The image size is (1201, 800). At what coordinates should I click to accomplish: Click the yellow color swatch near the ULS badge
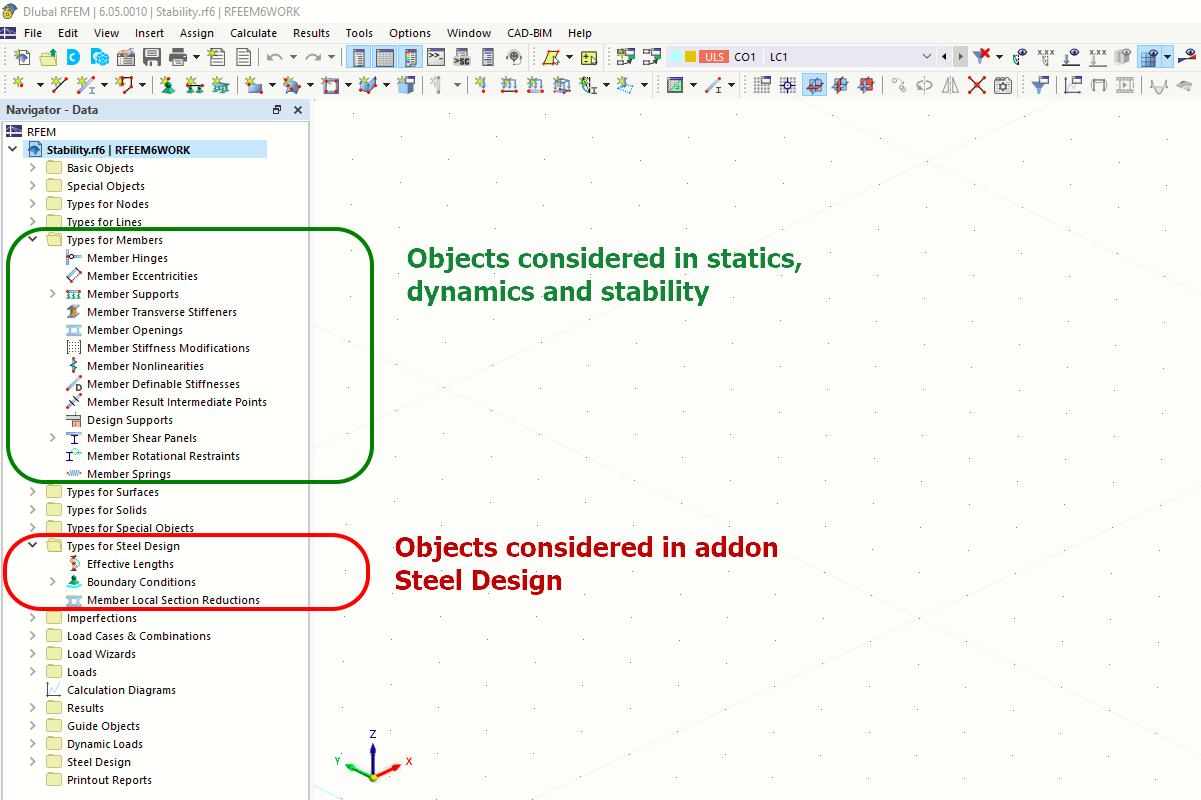(x=691, y=57)
